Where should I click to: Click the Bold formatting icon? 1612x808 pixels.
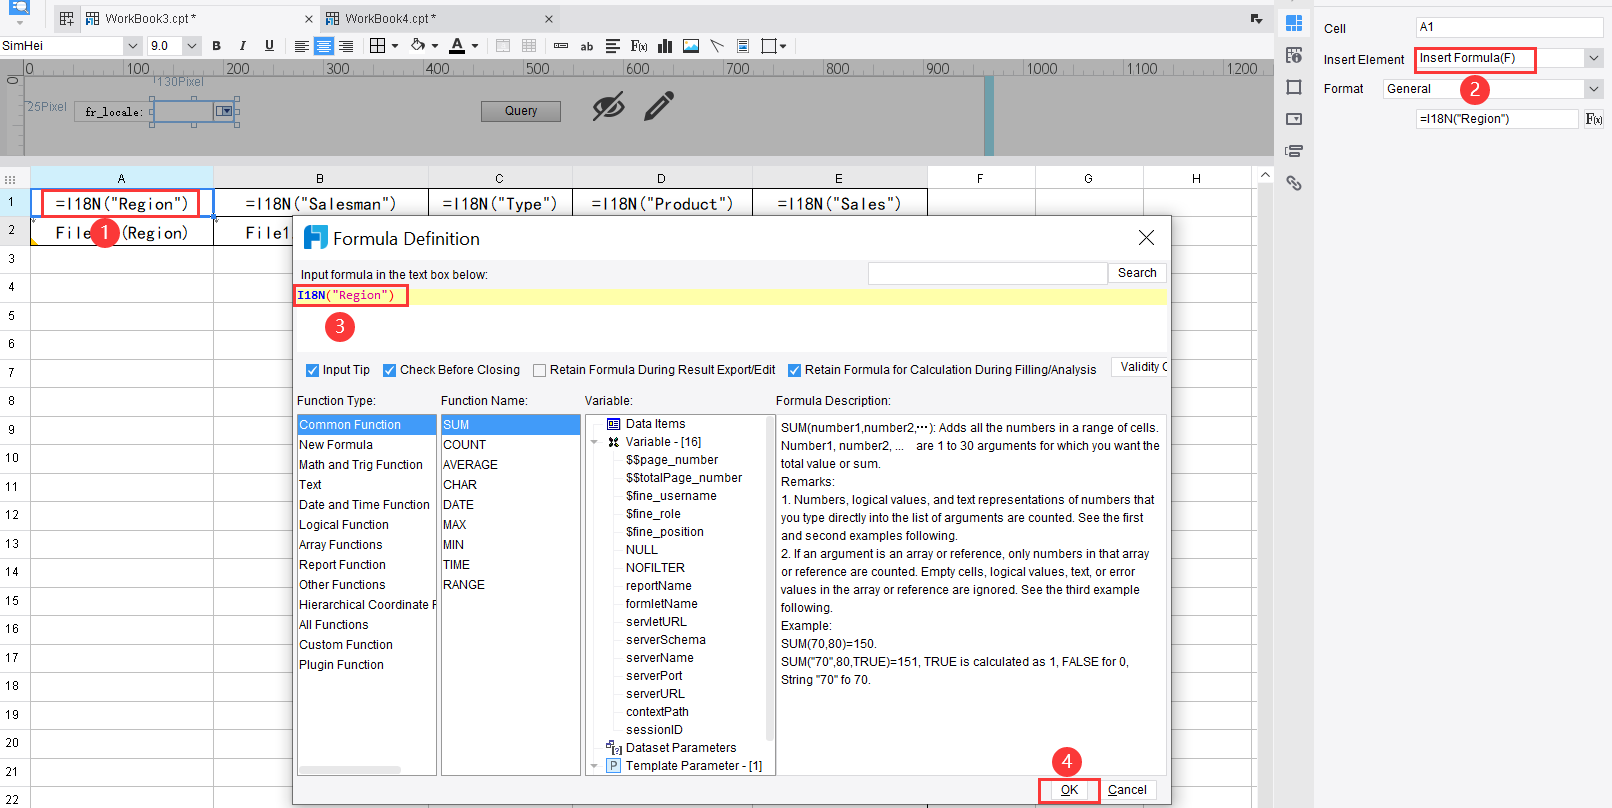tap(217, 46)
